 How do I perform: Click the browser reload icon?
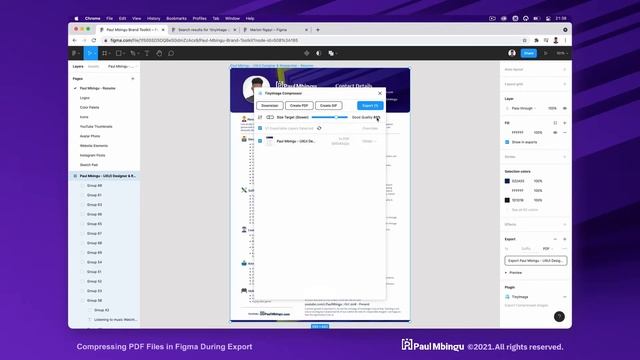pyautogui.click(x=94, y=40)
